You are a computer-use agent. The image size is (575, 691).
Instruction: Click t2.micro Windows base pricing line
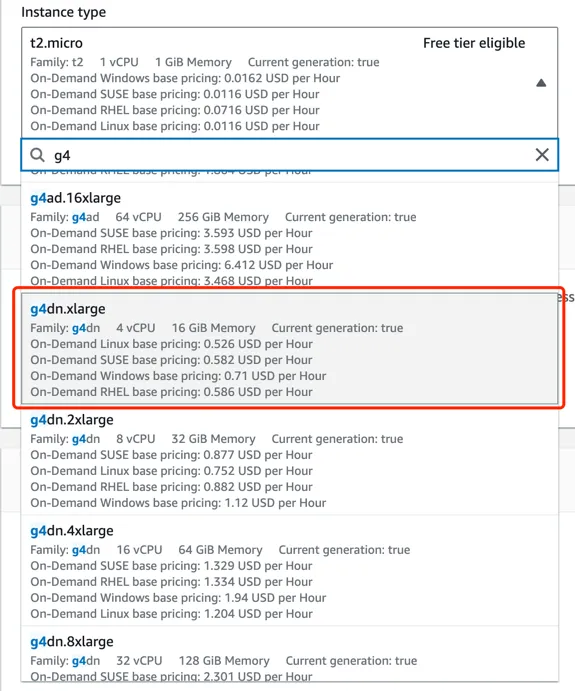(x=185, y=78)
